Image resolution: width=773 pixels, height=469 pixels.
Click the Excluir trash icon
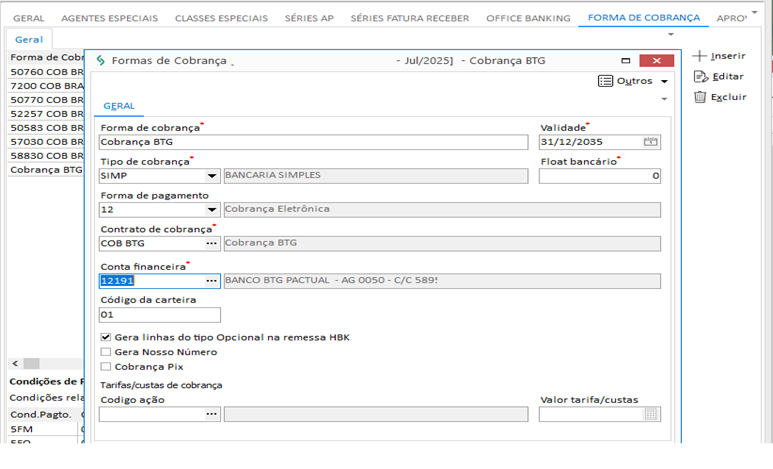click(x=700, y=97)
